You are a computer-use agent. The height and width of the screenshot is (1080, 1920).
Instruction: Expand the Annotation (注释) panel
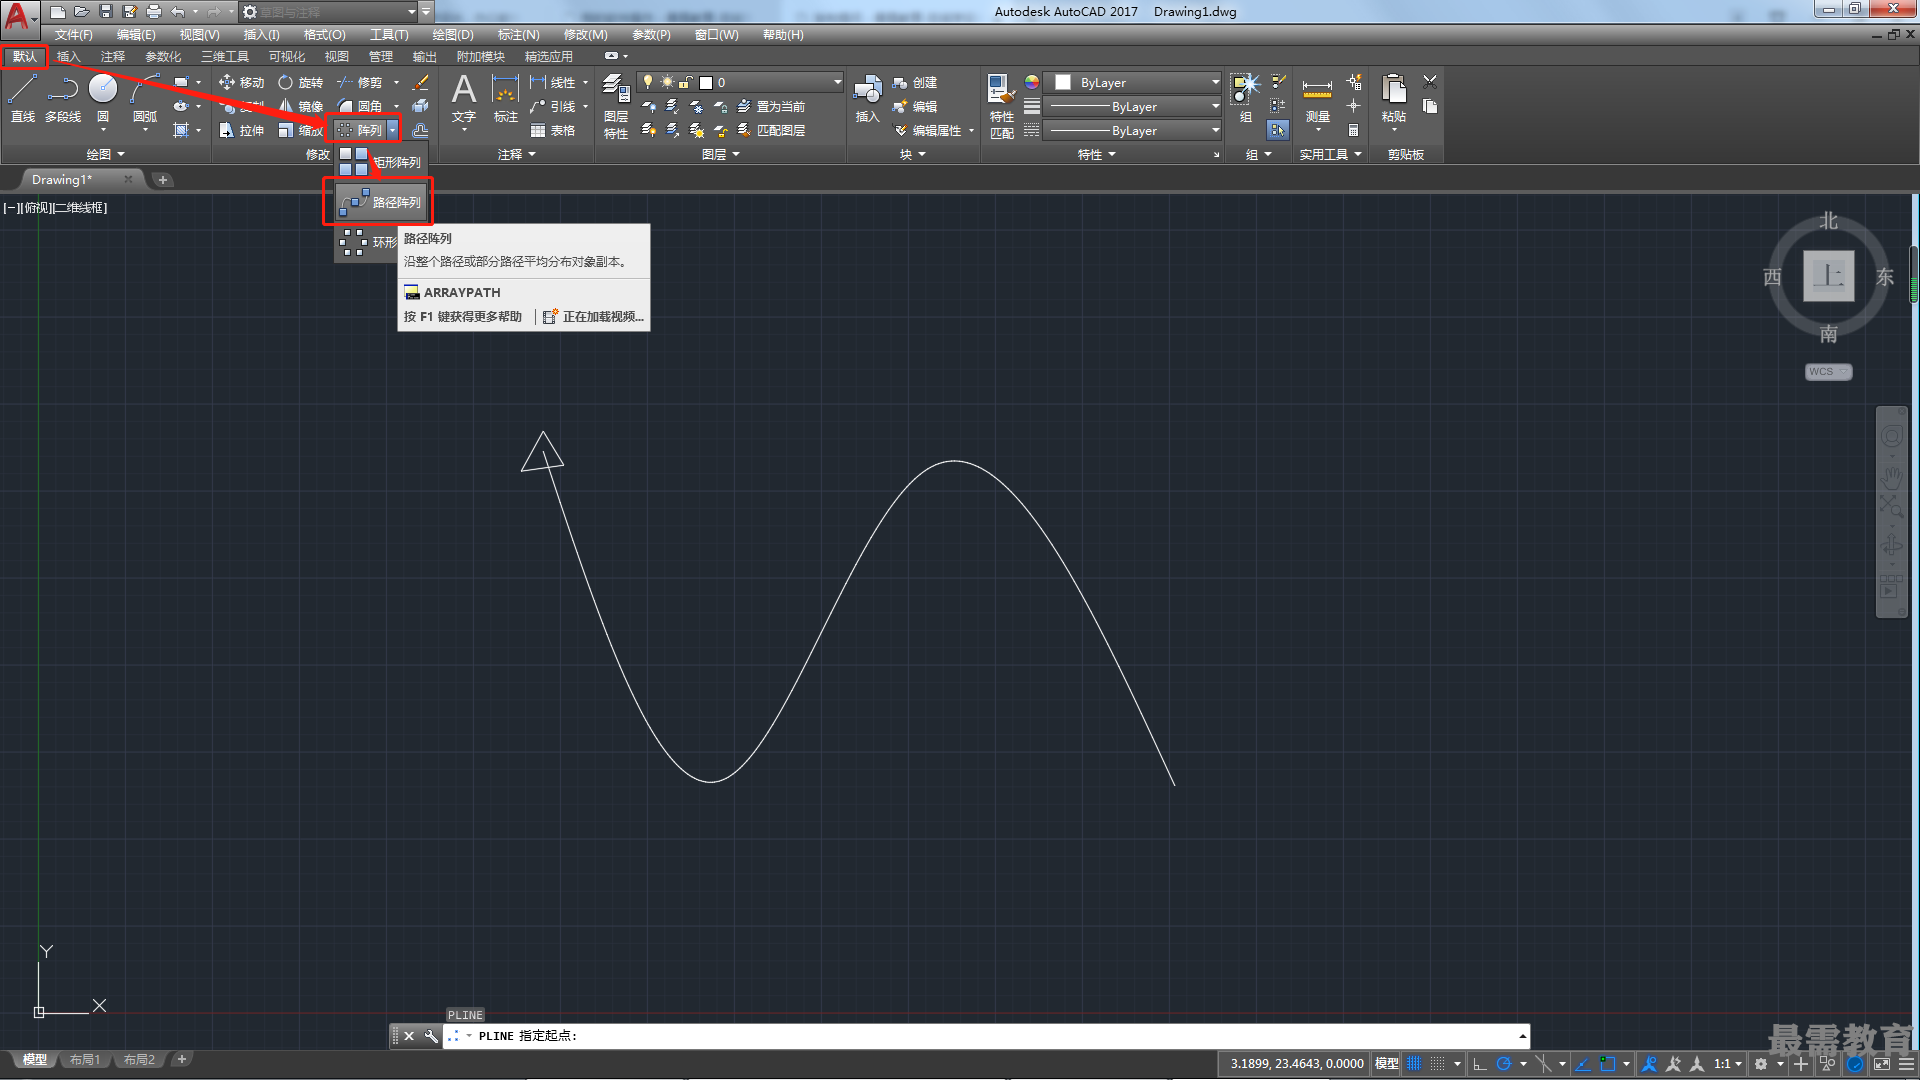point(517,154)
